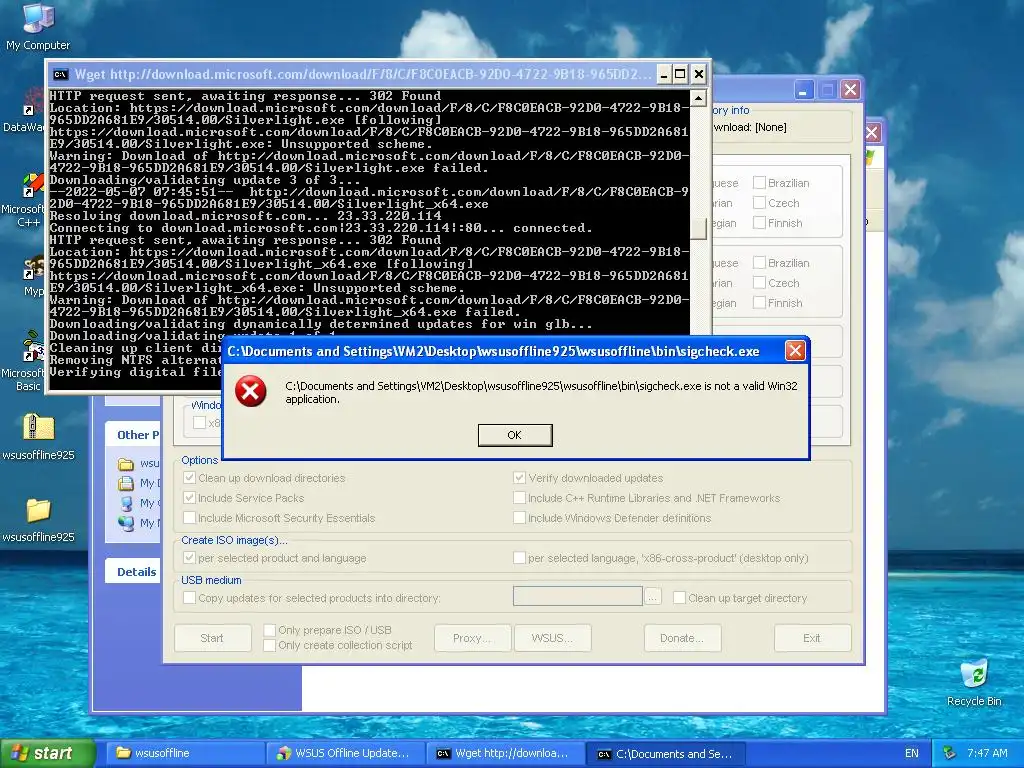Click the system tray notification icon
1024x768 pixels.
pos(949,753)
